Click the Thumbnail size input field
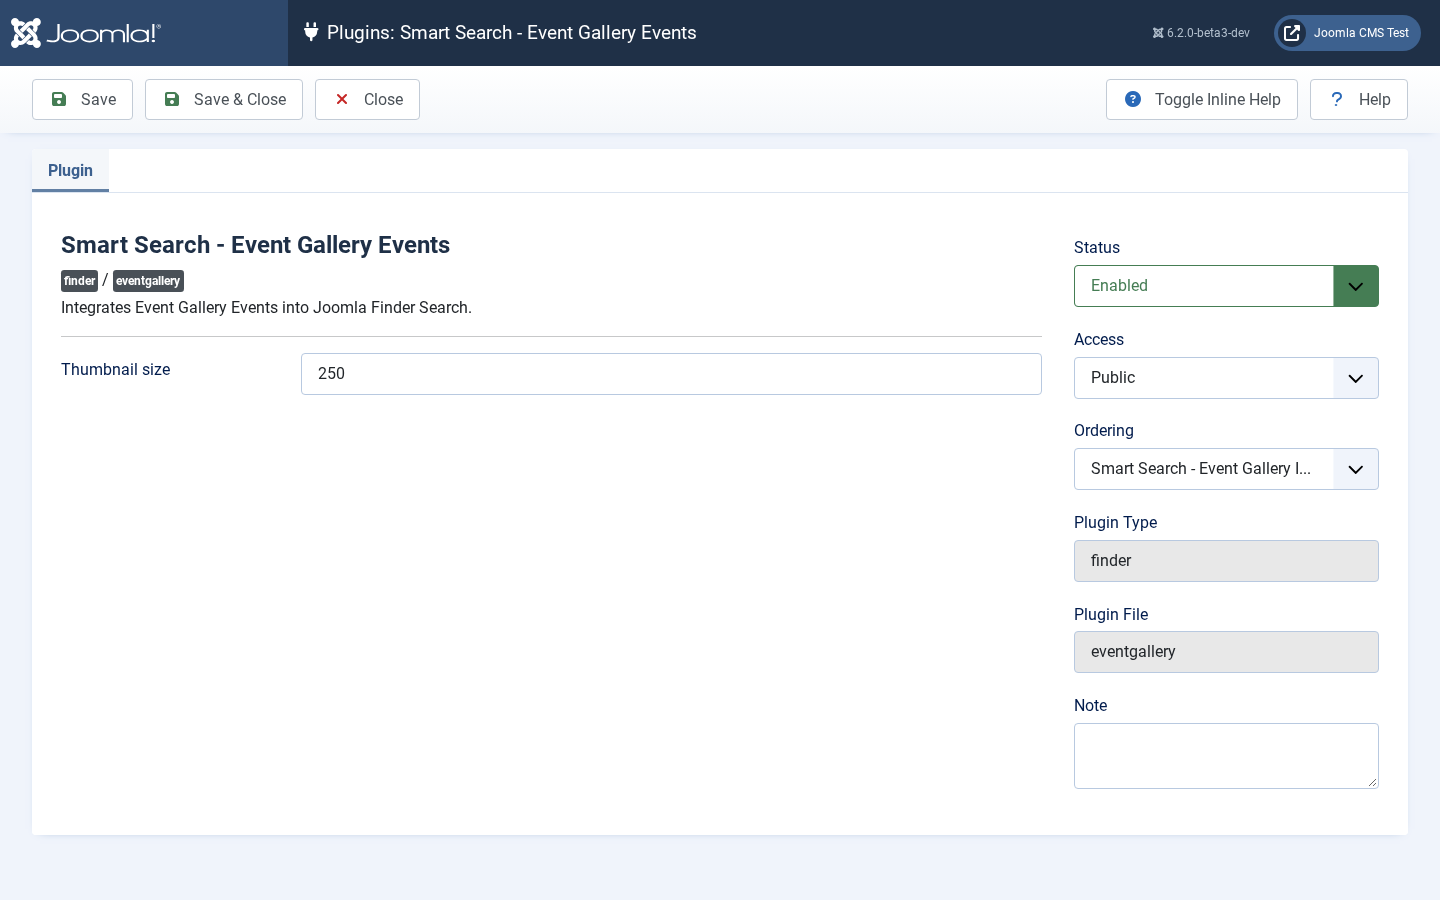 point(671,374)
